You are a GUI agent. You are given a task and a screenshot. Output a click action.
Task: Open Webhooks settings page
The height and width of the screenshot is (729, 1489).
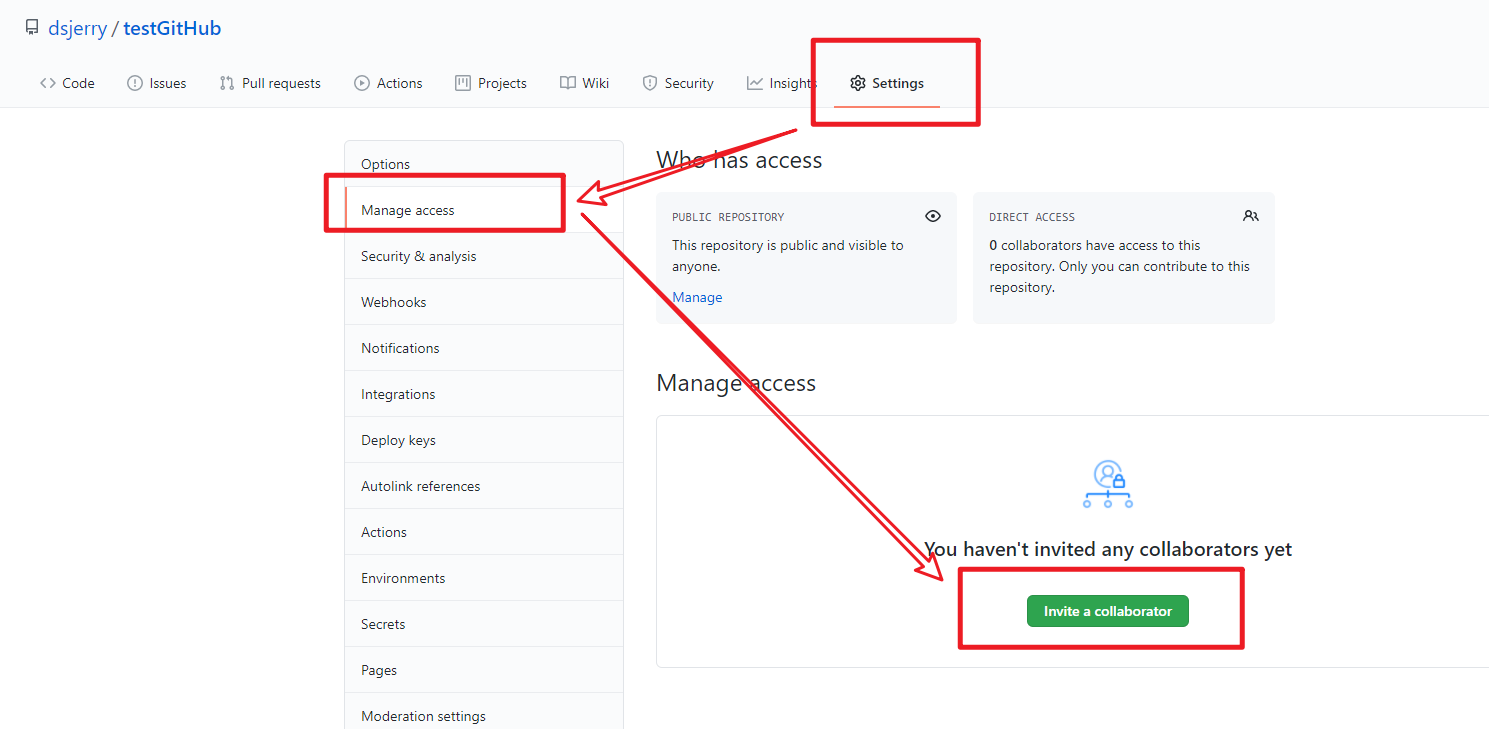pyautogui.click(x=484, y=302)
